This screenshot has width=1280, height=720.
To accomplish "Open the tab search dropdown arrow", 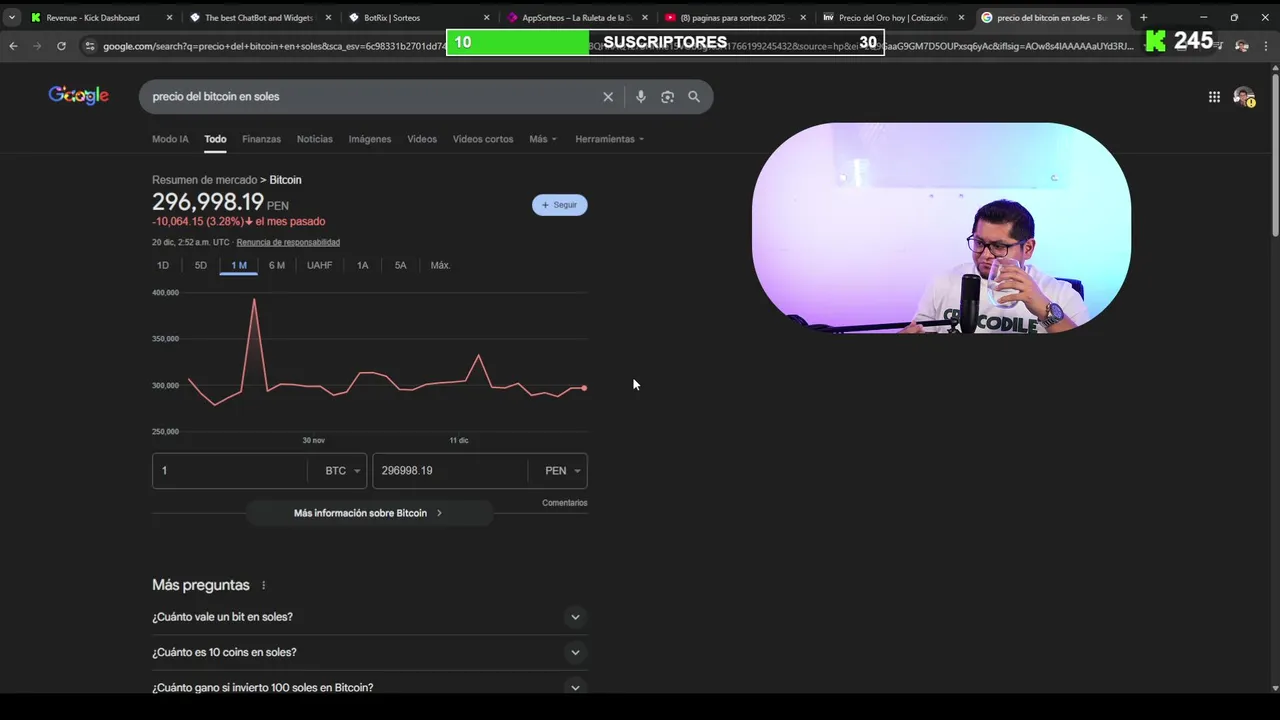I will (x=12, y=17).
